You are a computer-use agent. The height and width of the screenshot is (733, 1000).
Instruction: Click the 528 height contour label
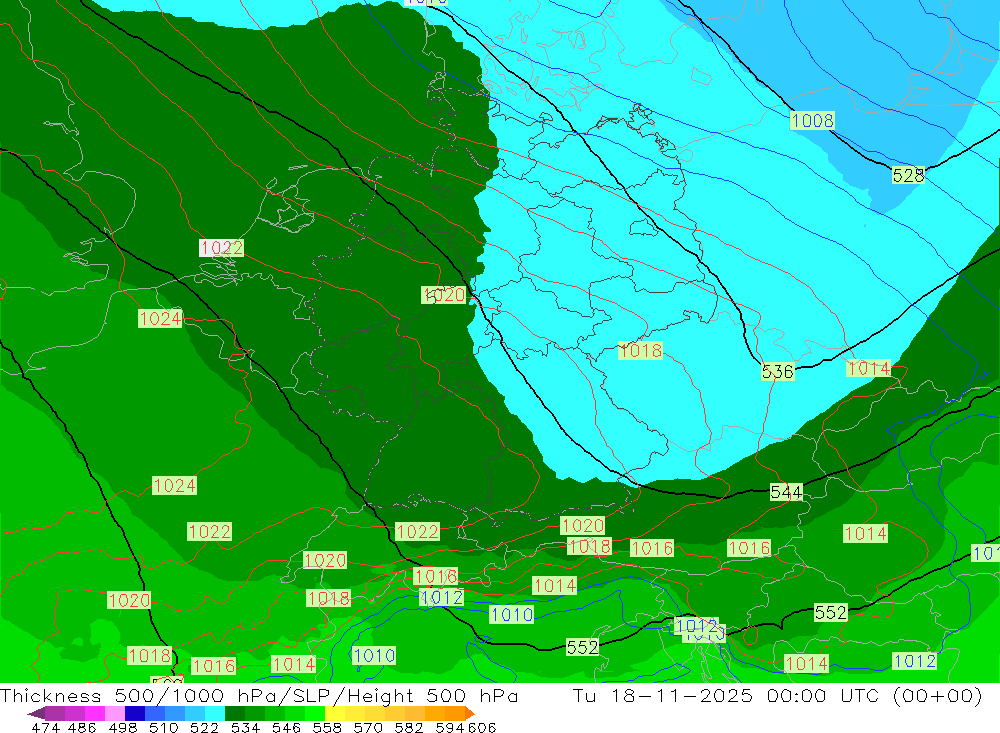tap(908, 175)
